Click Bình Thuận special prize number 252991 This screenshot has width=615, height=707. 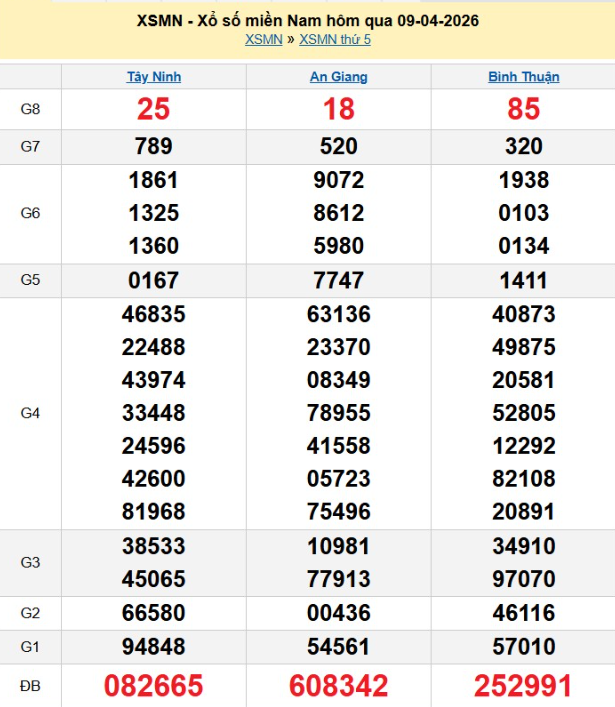(x=523, y=686)
